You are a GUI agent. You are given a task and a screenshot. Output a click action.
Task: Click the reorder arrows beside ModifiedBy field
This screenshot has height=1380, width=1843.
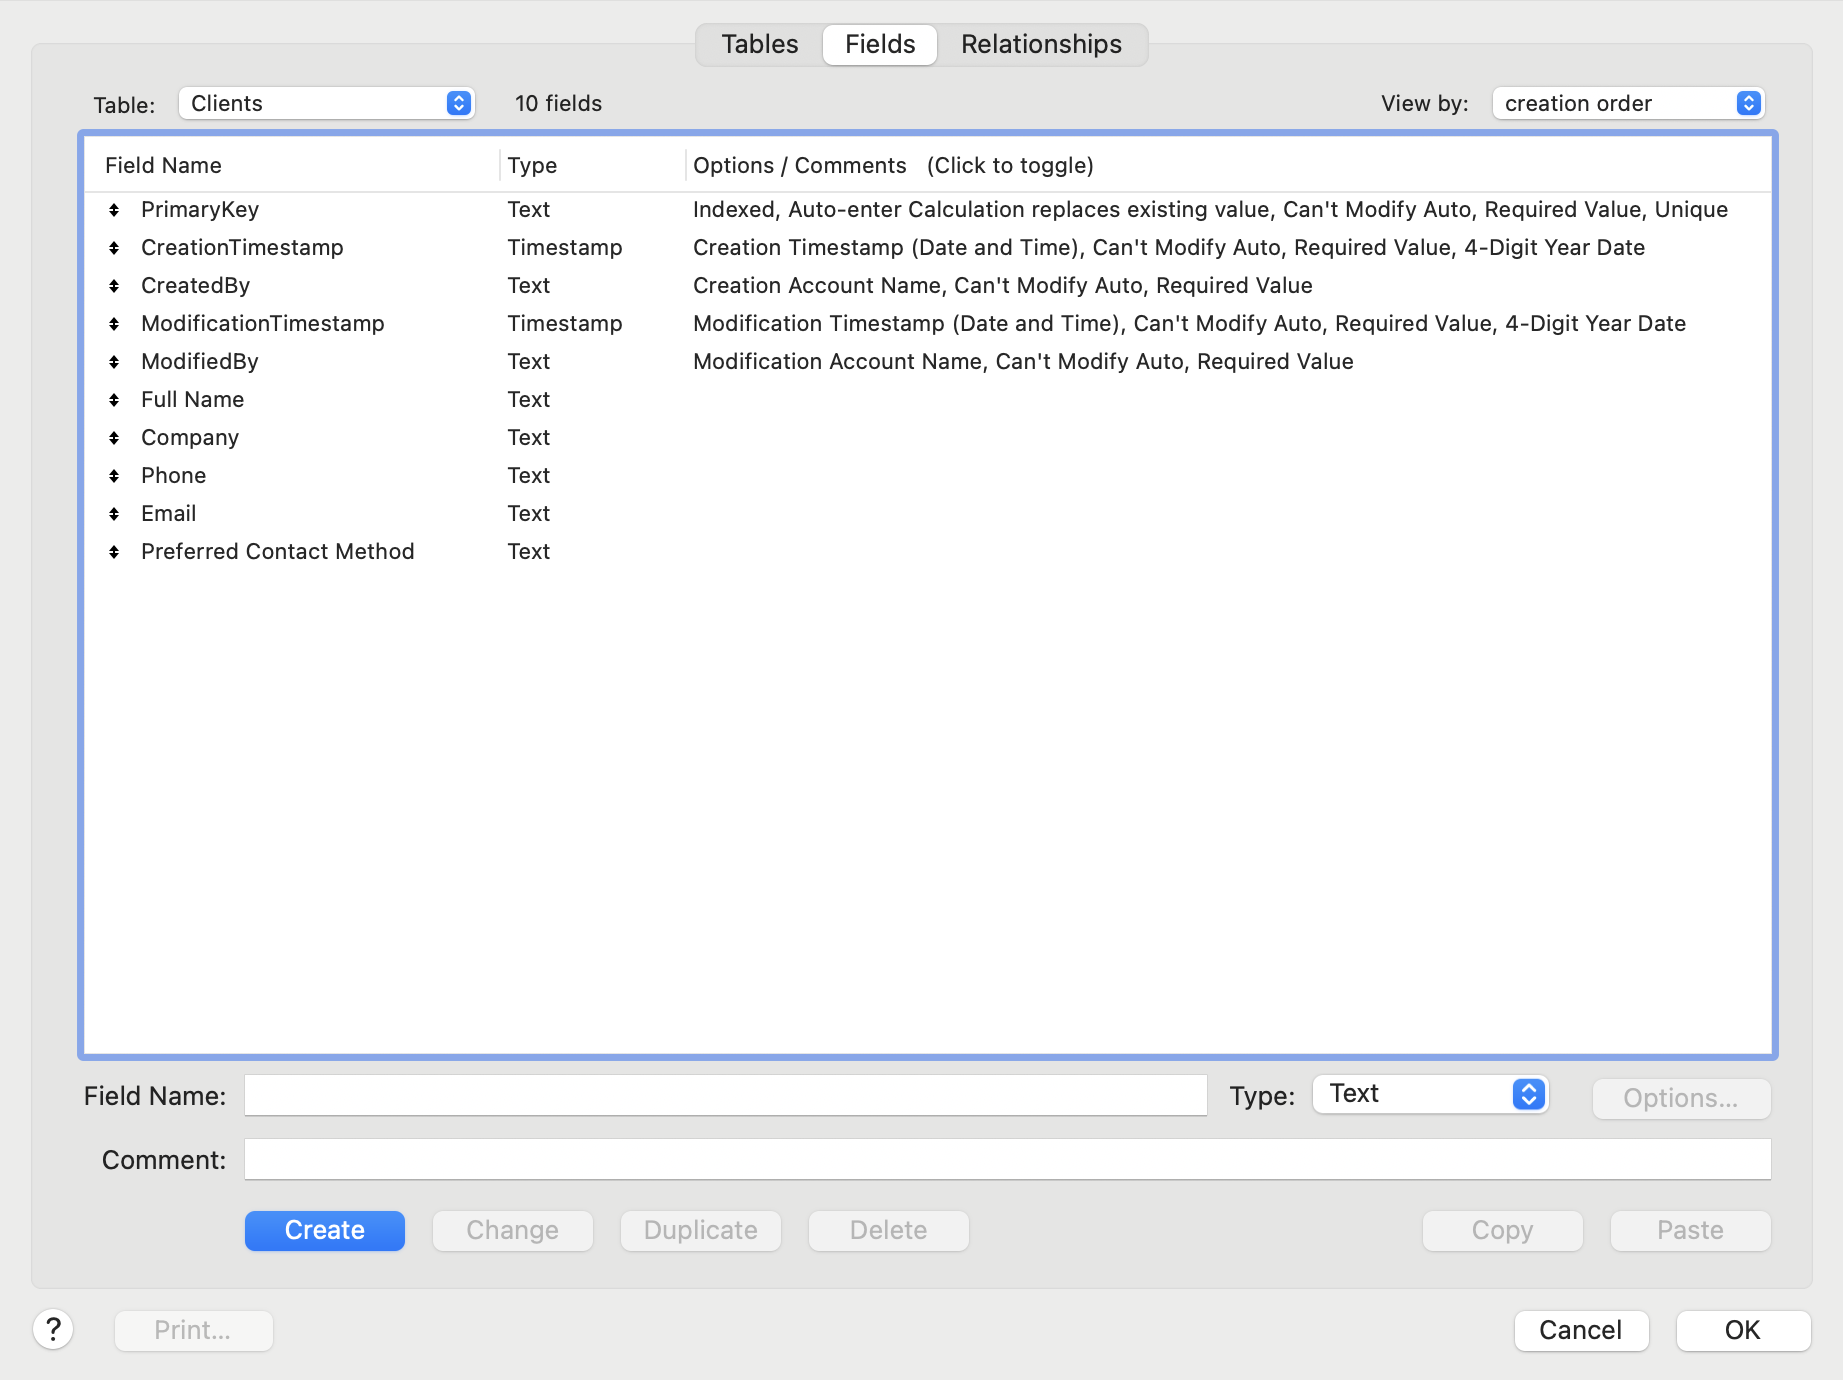tap(113, 362)
